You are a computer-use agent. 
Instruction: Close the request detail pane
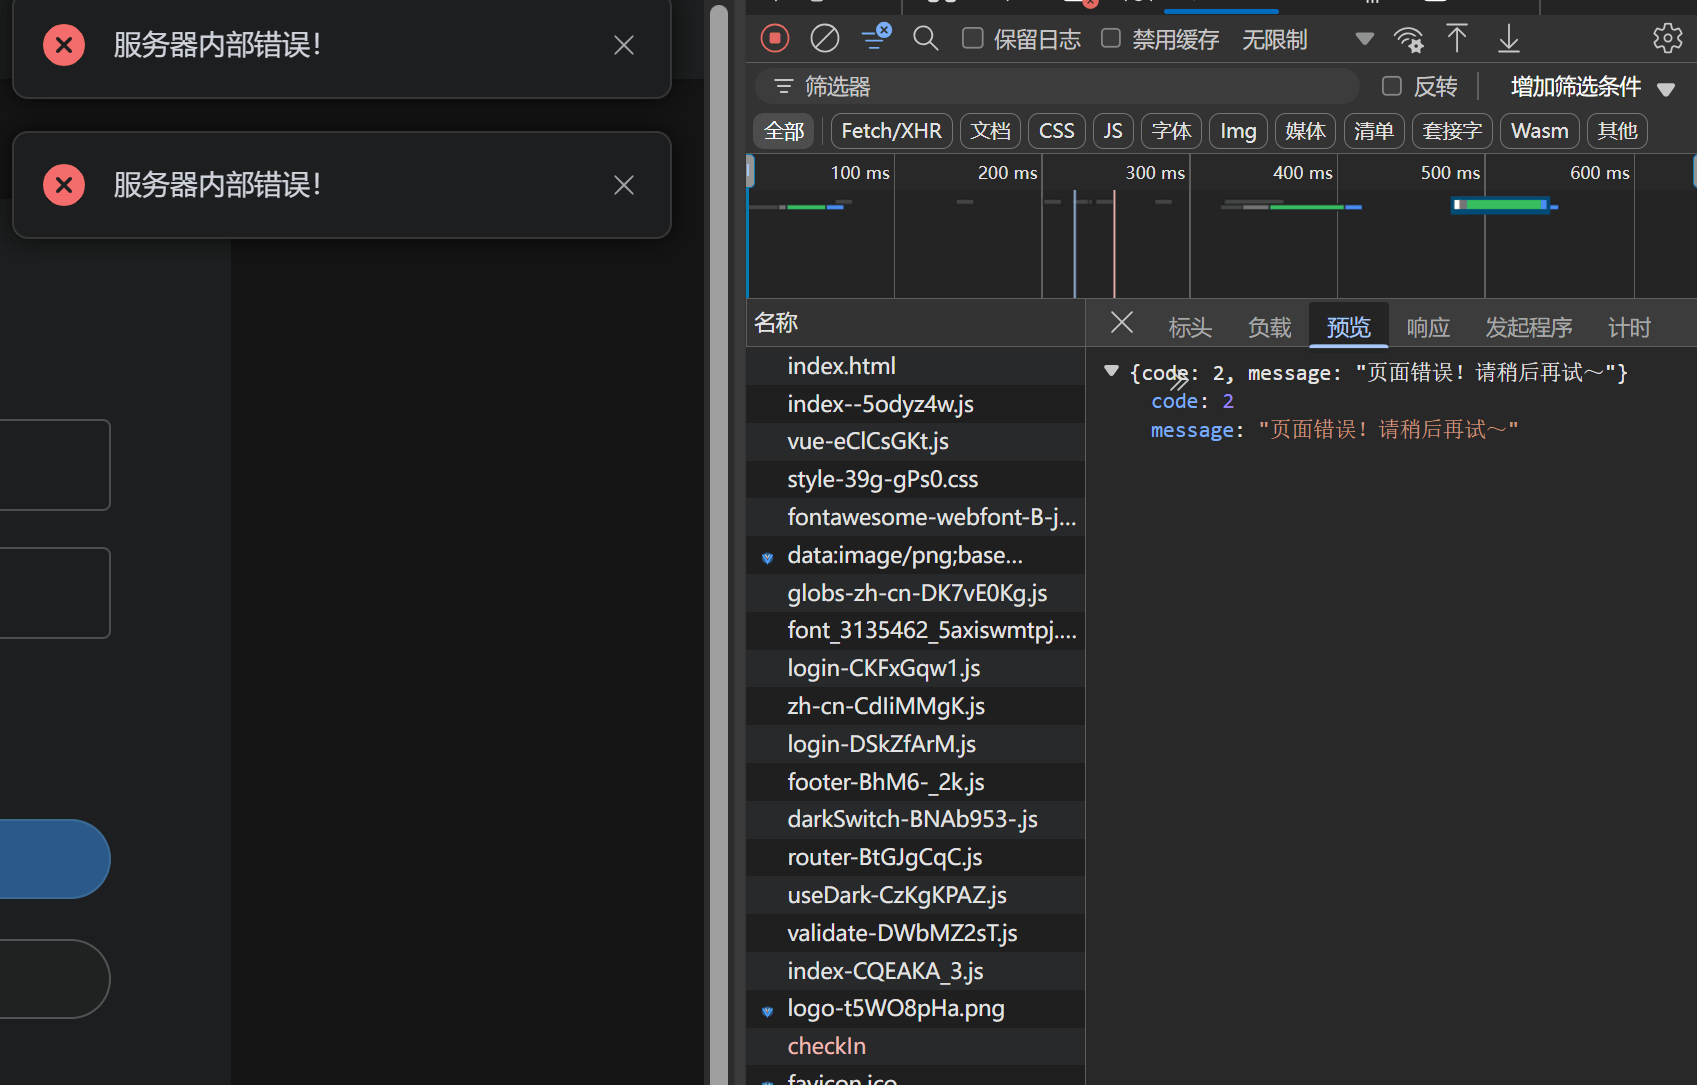1122,323
